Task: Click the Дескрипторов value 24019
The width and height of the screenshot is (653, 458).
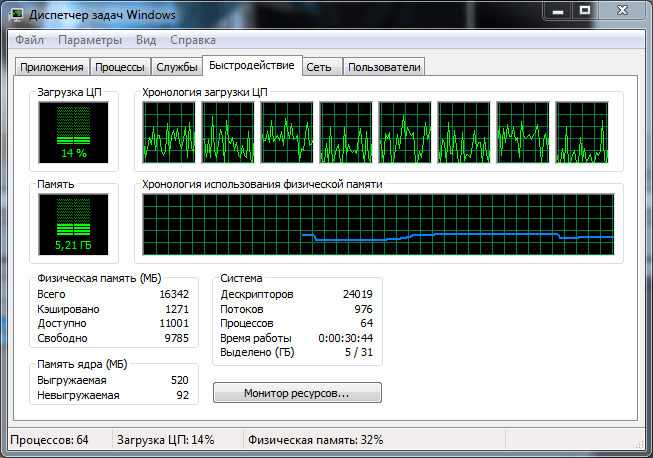Action: tap(358, 294)
